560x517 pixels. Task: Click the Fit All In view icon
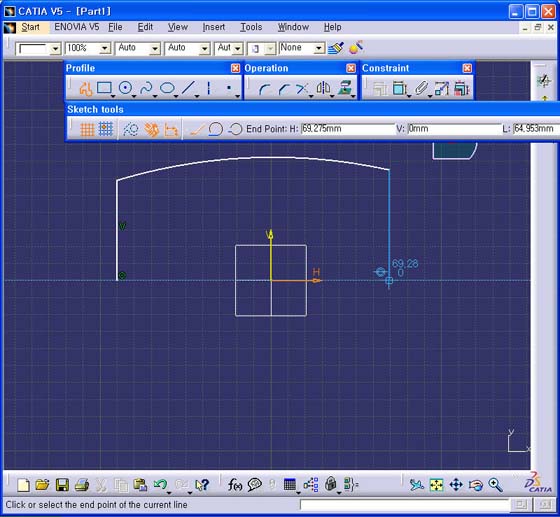(436, 485)
